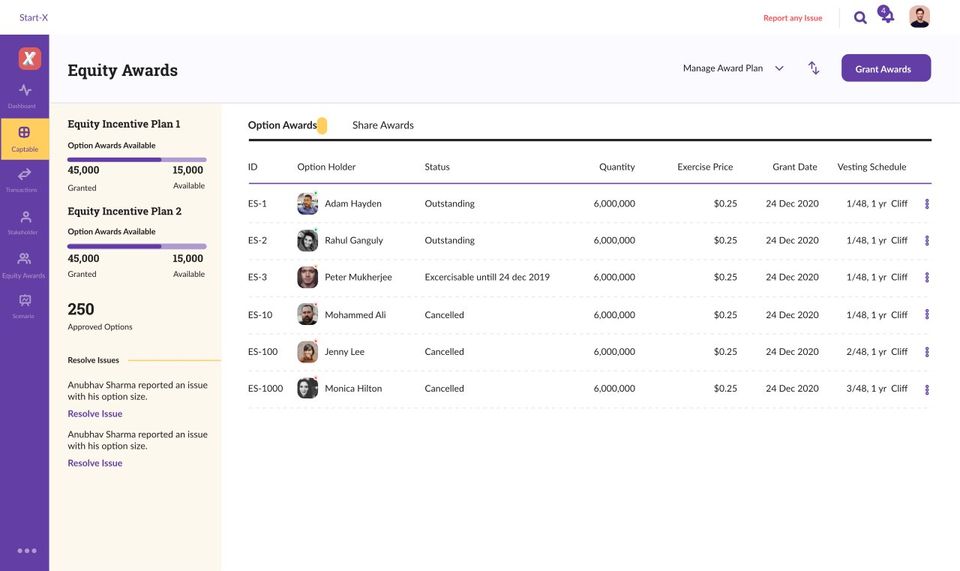The width and height of the screenshot is (960, 571).
Task: Open the Dashboard sidebar icon
Action: point(24,90)
